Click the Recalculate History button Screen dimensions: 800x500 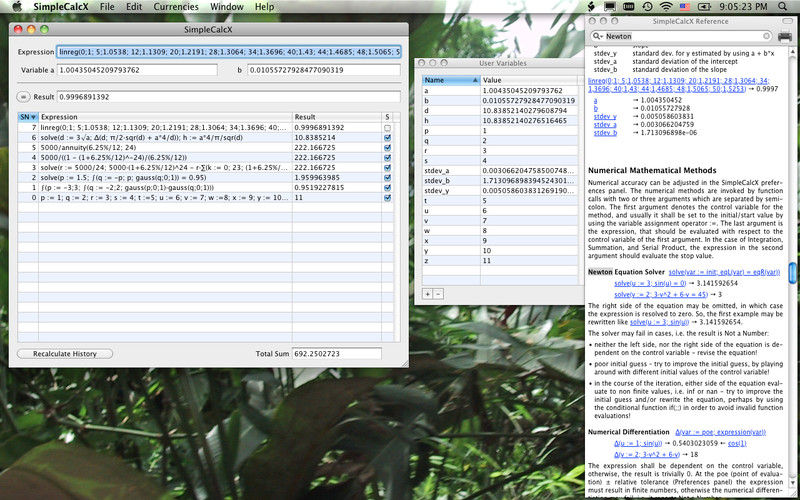[x=65, y=354]
